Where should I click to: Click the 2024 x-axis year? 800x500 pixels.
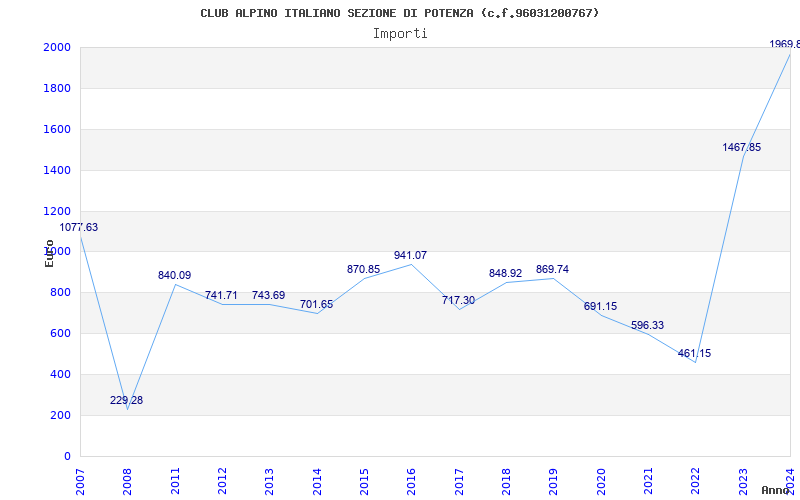(790, 482)
